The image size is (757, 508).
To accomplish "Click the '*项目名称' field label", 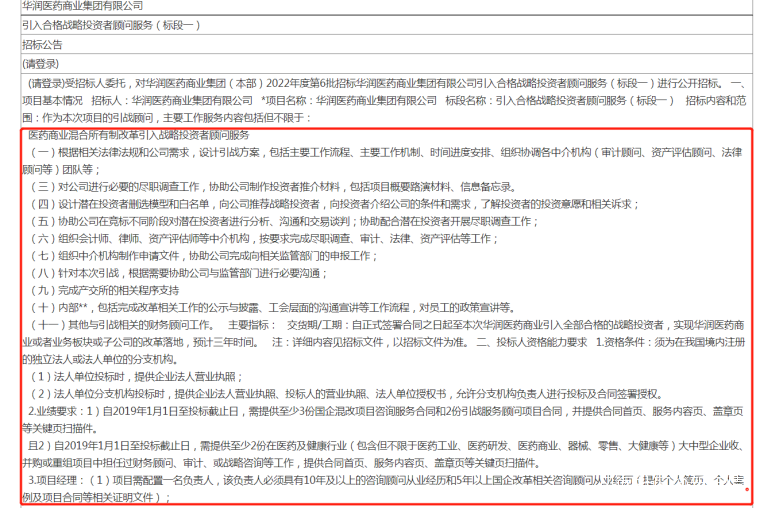I will 286,101.
